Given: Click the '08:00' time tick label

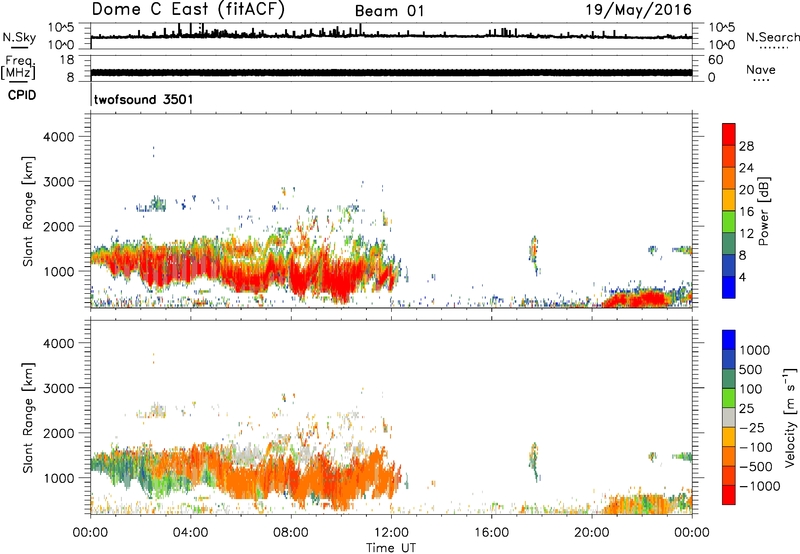Looking at the screenshot, I should (x=291, y=533).
